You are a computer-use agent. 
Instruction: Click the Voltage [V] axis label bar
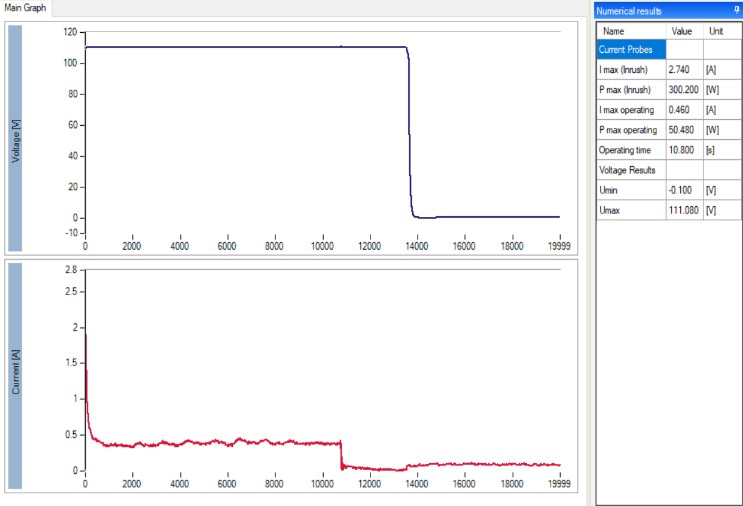pyautogui.click(x=14, y=138)
